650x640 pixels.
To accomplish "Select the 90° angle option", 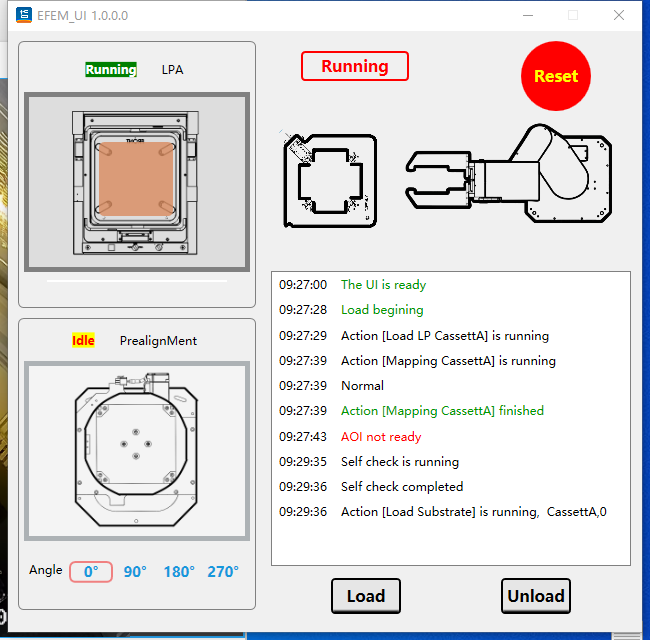I will tap(135, 572).
